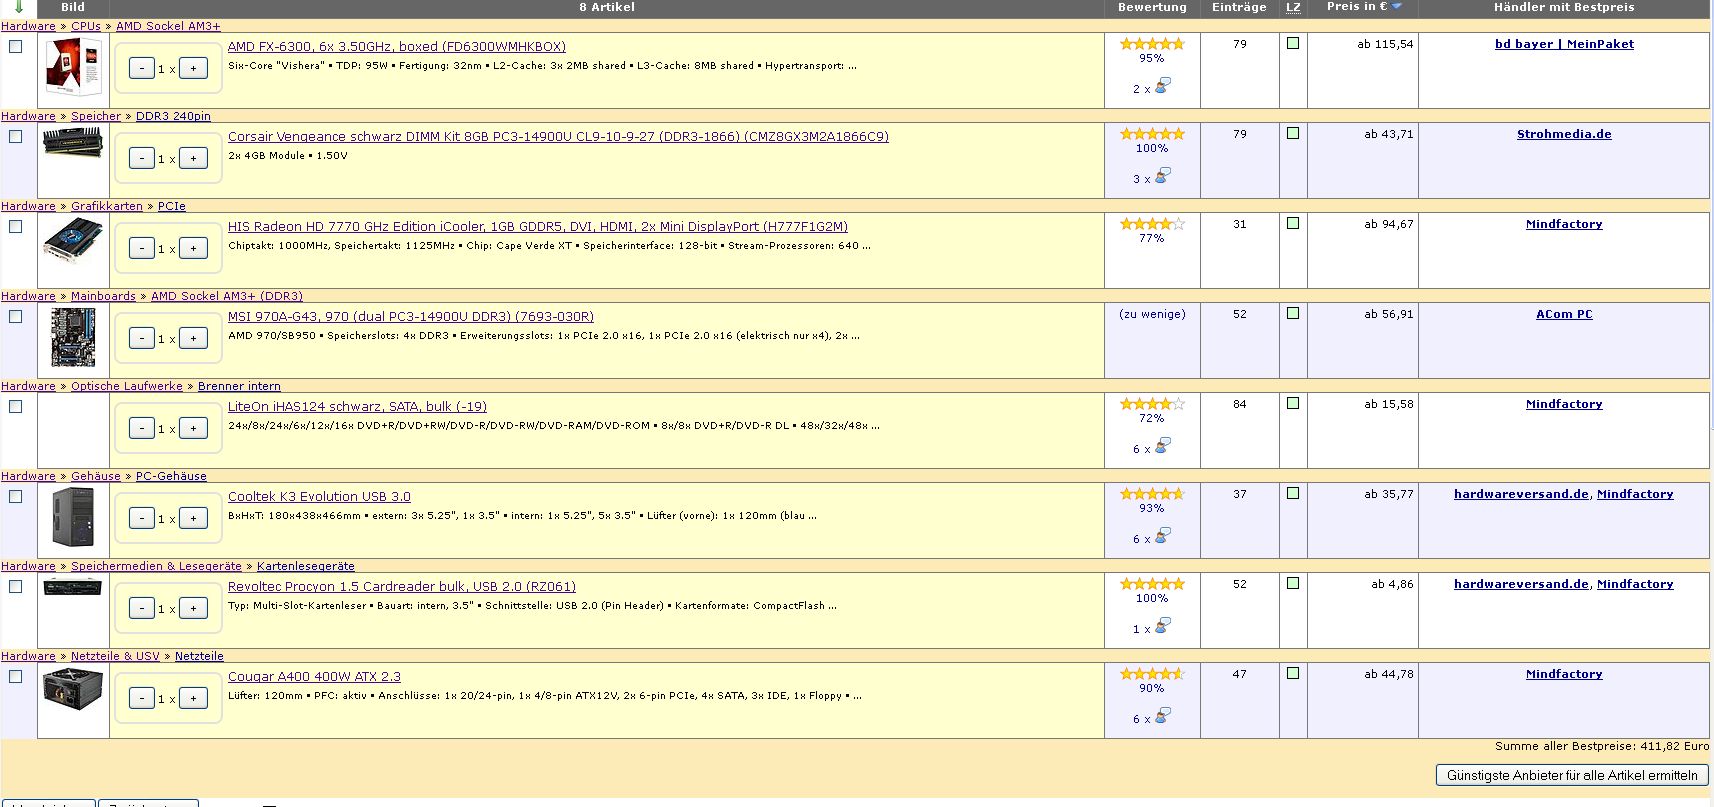Open reviews icon in Cougar A400 row

pos(1162,716)
